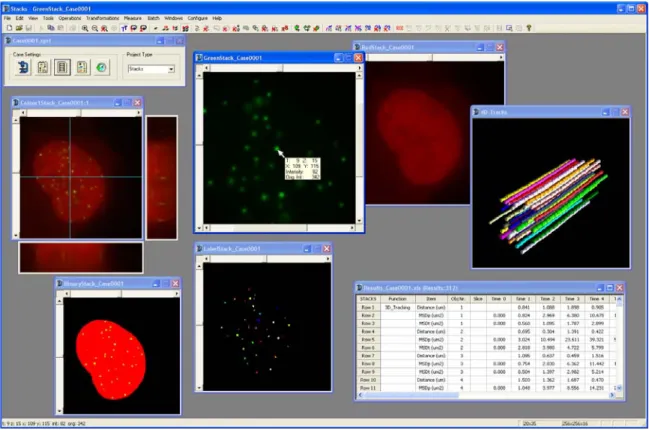Click the colored tracks image in 4D Tracks window
The height and width of the screenshot is (430, 649).
point(551,193)
